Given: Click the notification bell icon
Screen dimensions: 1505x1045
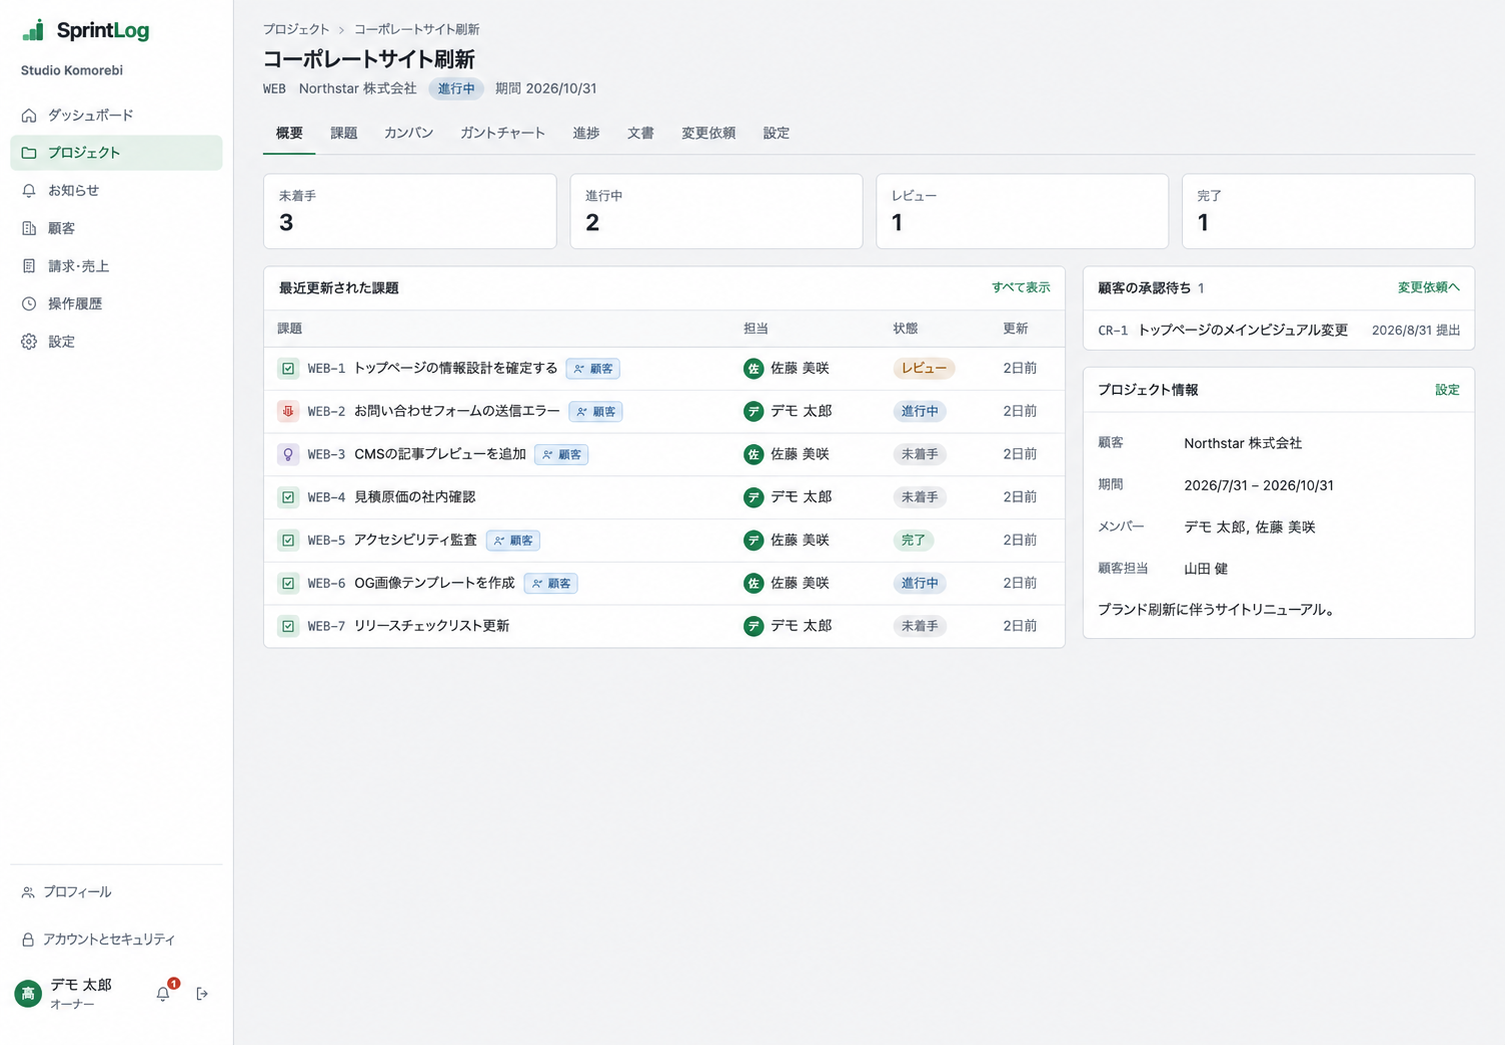Looking at the screenshot, I should (x=163, y=993).
